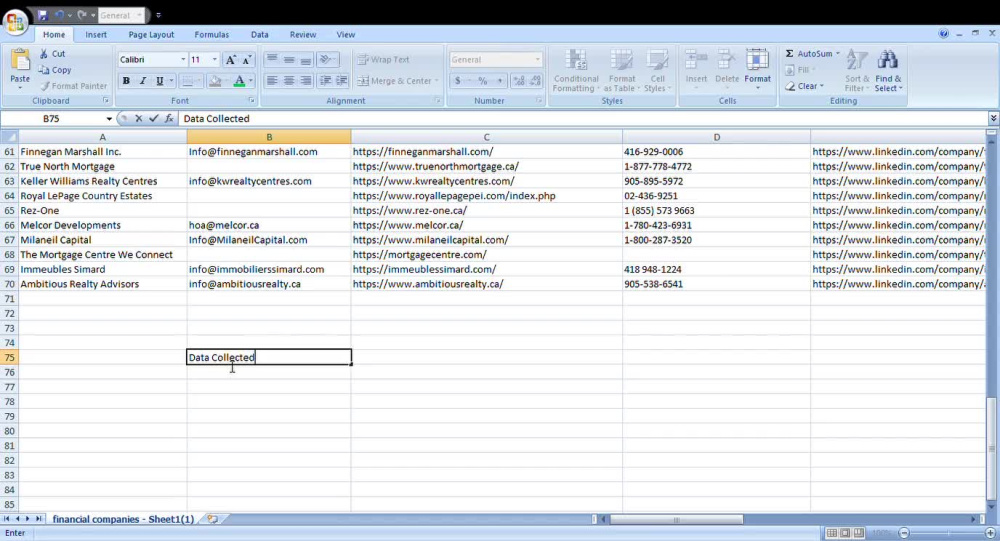The image size is (1000, 541).
Task: Open the Font dialog launcher
Action: click(x=252, y=101)
